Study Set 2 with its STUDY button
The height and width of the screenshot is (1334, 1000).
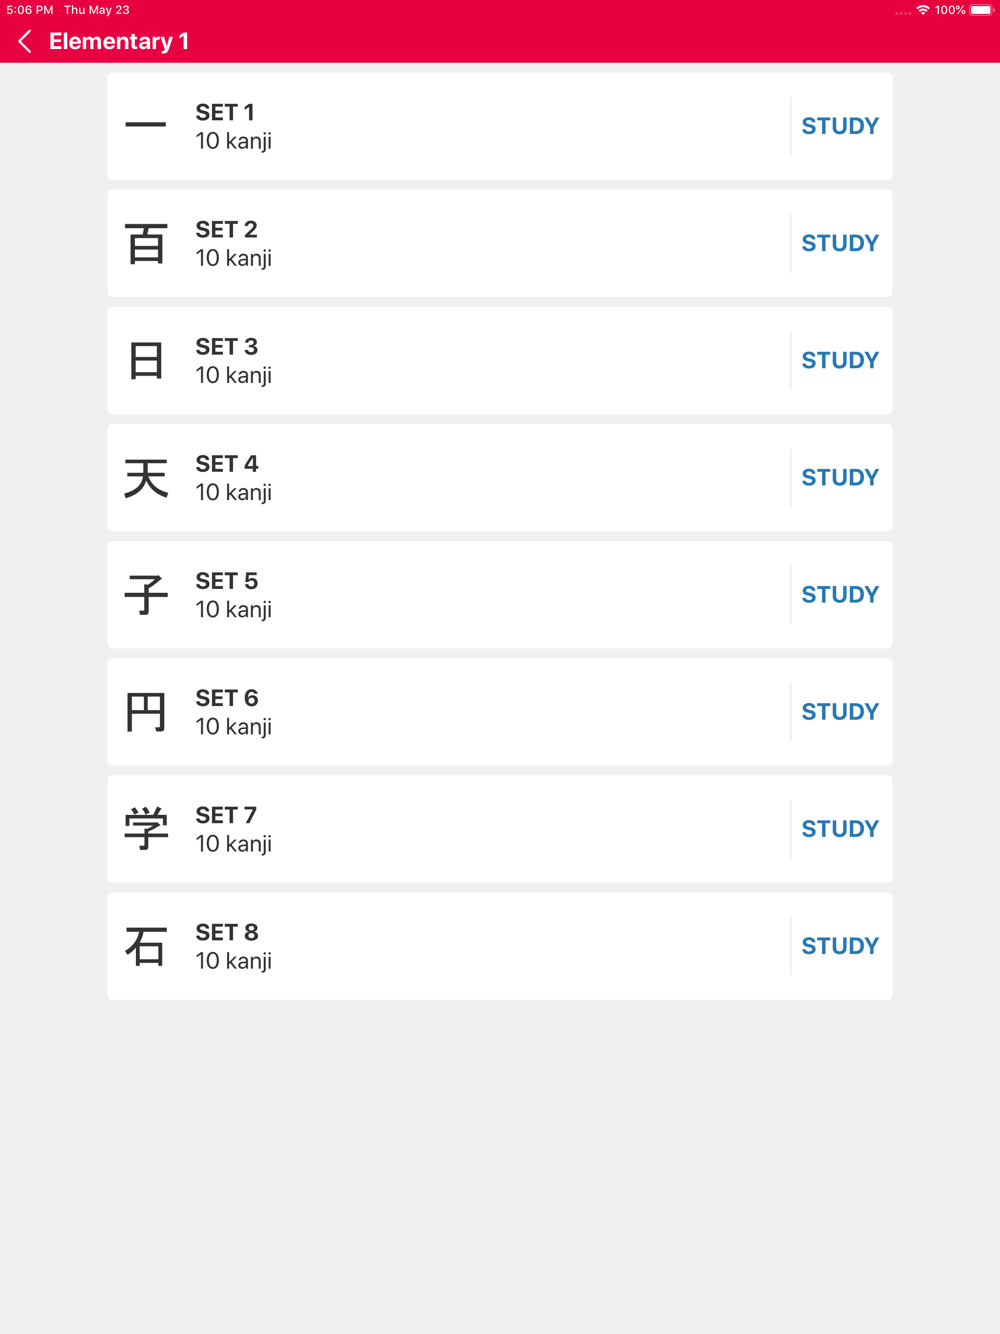point(840,243)
